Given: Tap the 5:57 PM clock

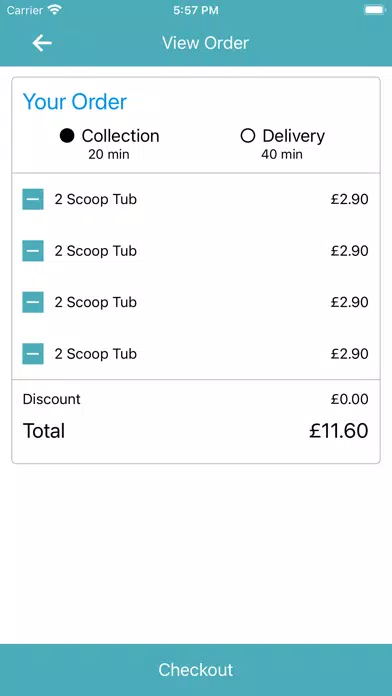Looking at the screenshot, I should (196, 10).
